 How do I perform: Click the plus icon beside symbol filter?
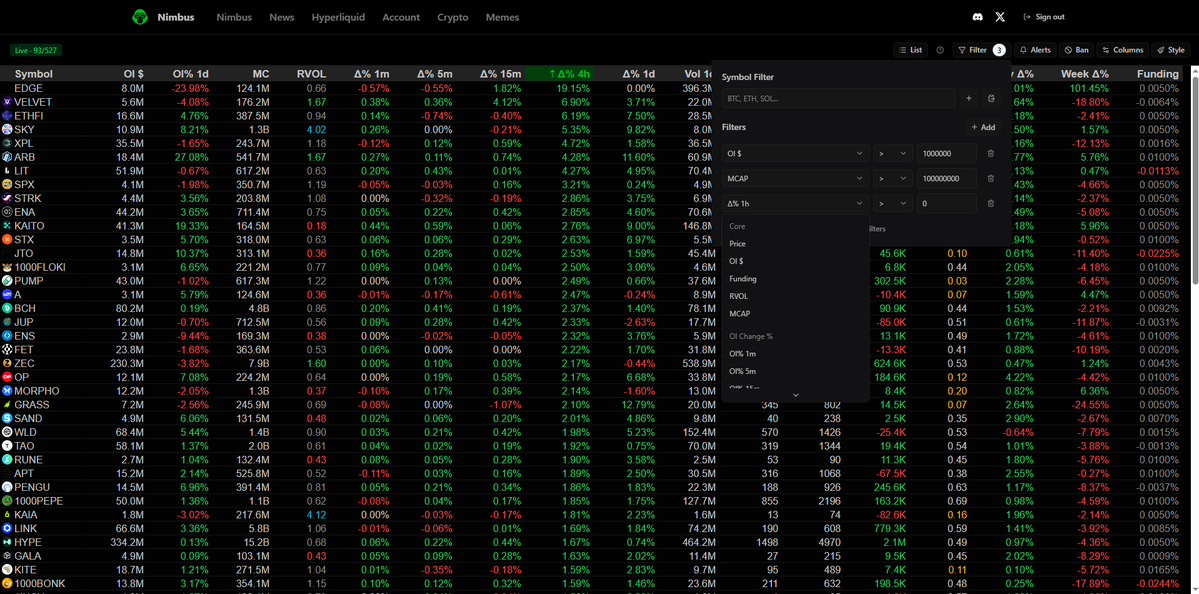pyautogui.click(x=969, y=98)
